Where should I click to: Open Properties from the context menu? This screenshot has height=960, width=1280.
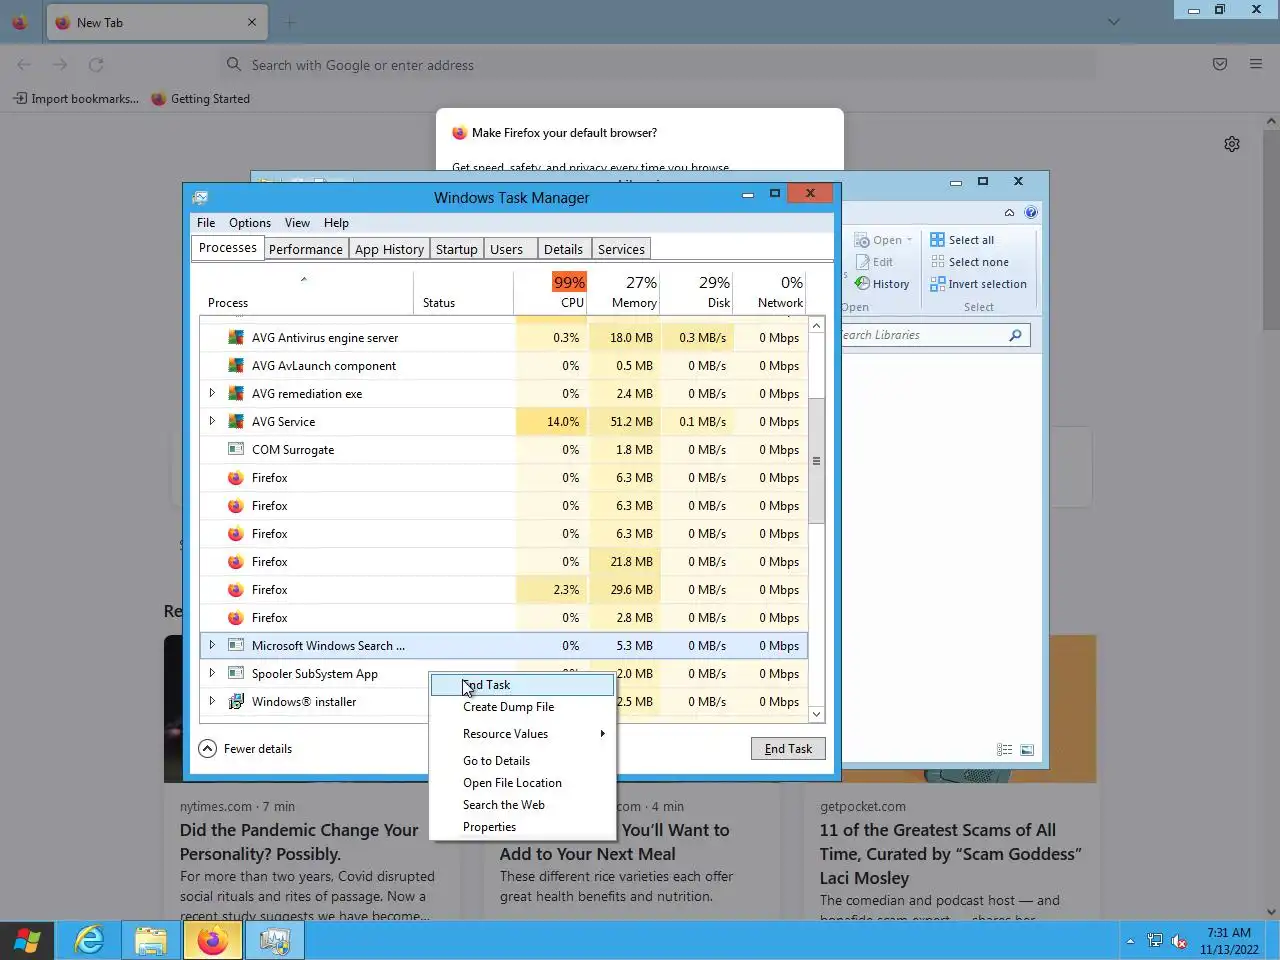(522, 827)
